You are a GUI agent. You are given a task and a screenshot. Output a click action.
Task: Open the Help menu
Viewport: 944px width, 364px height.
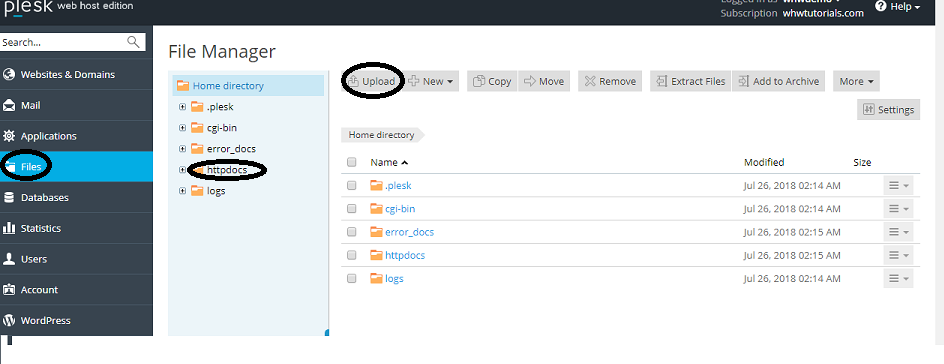pyautogui.click(x=898, y=7)
